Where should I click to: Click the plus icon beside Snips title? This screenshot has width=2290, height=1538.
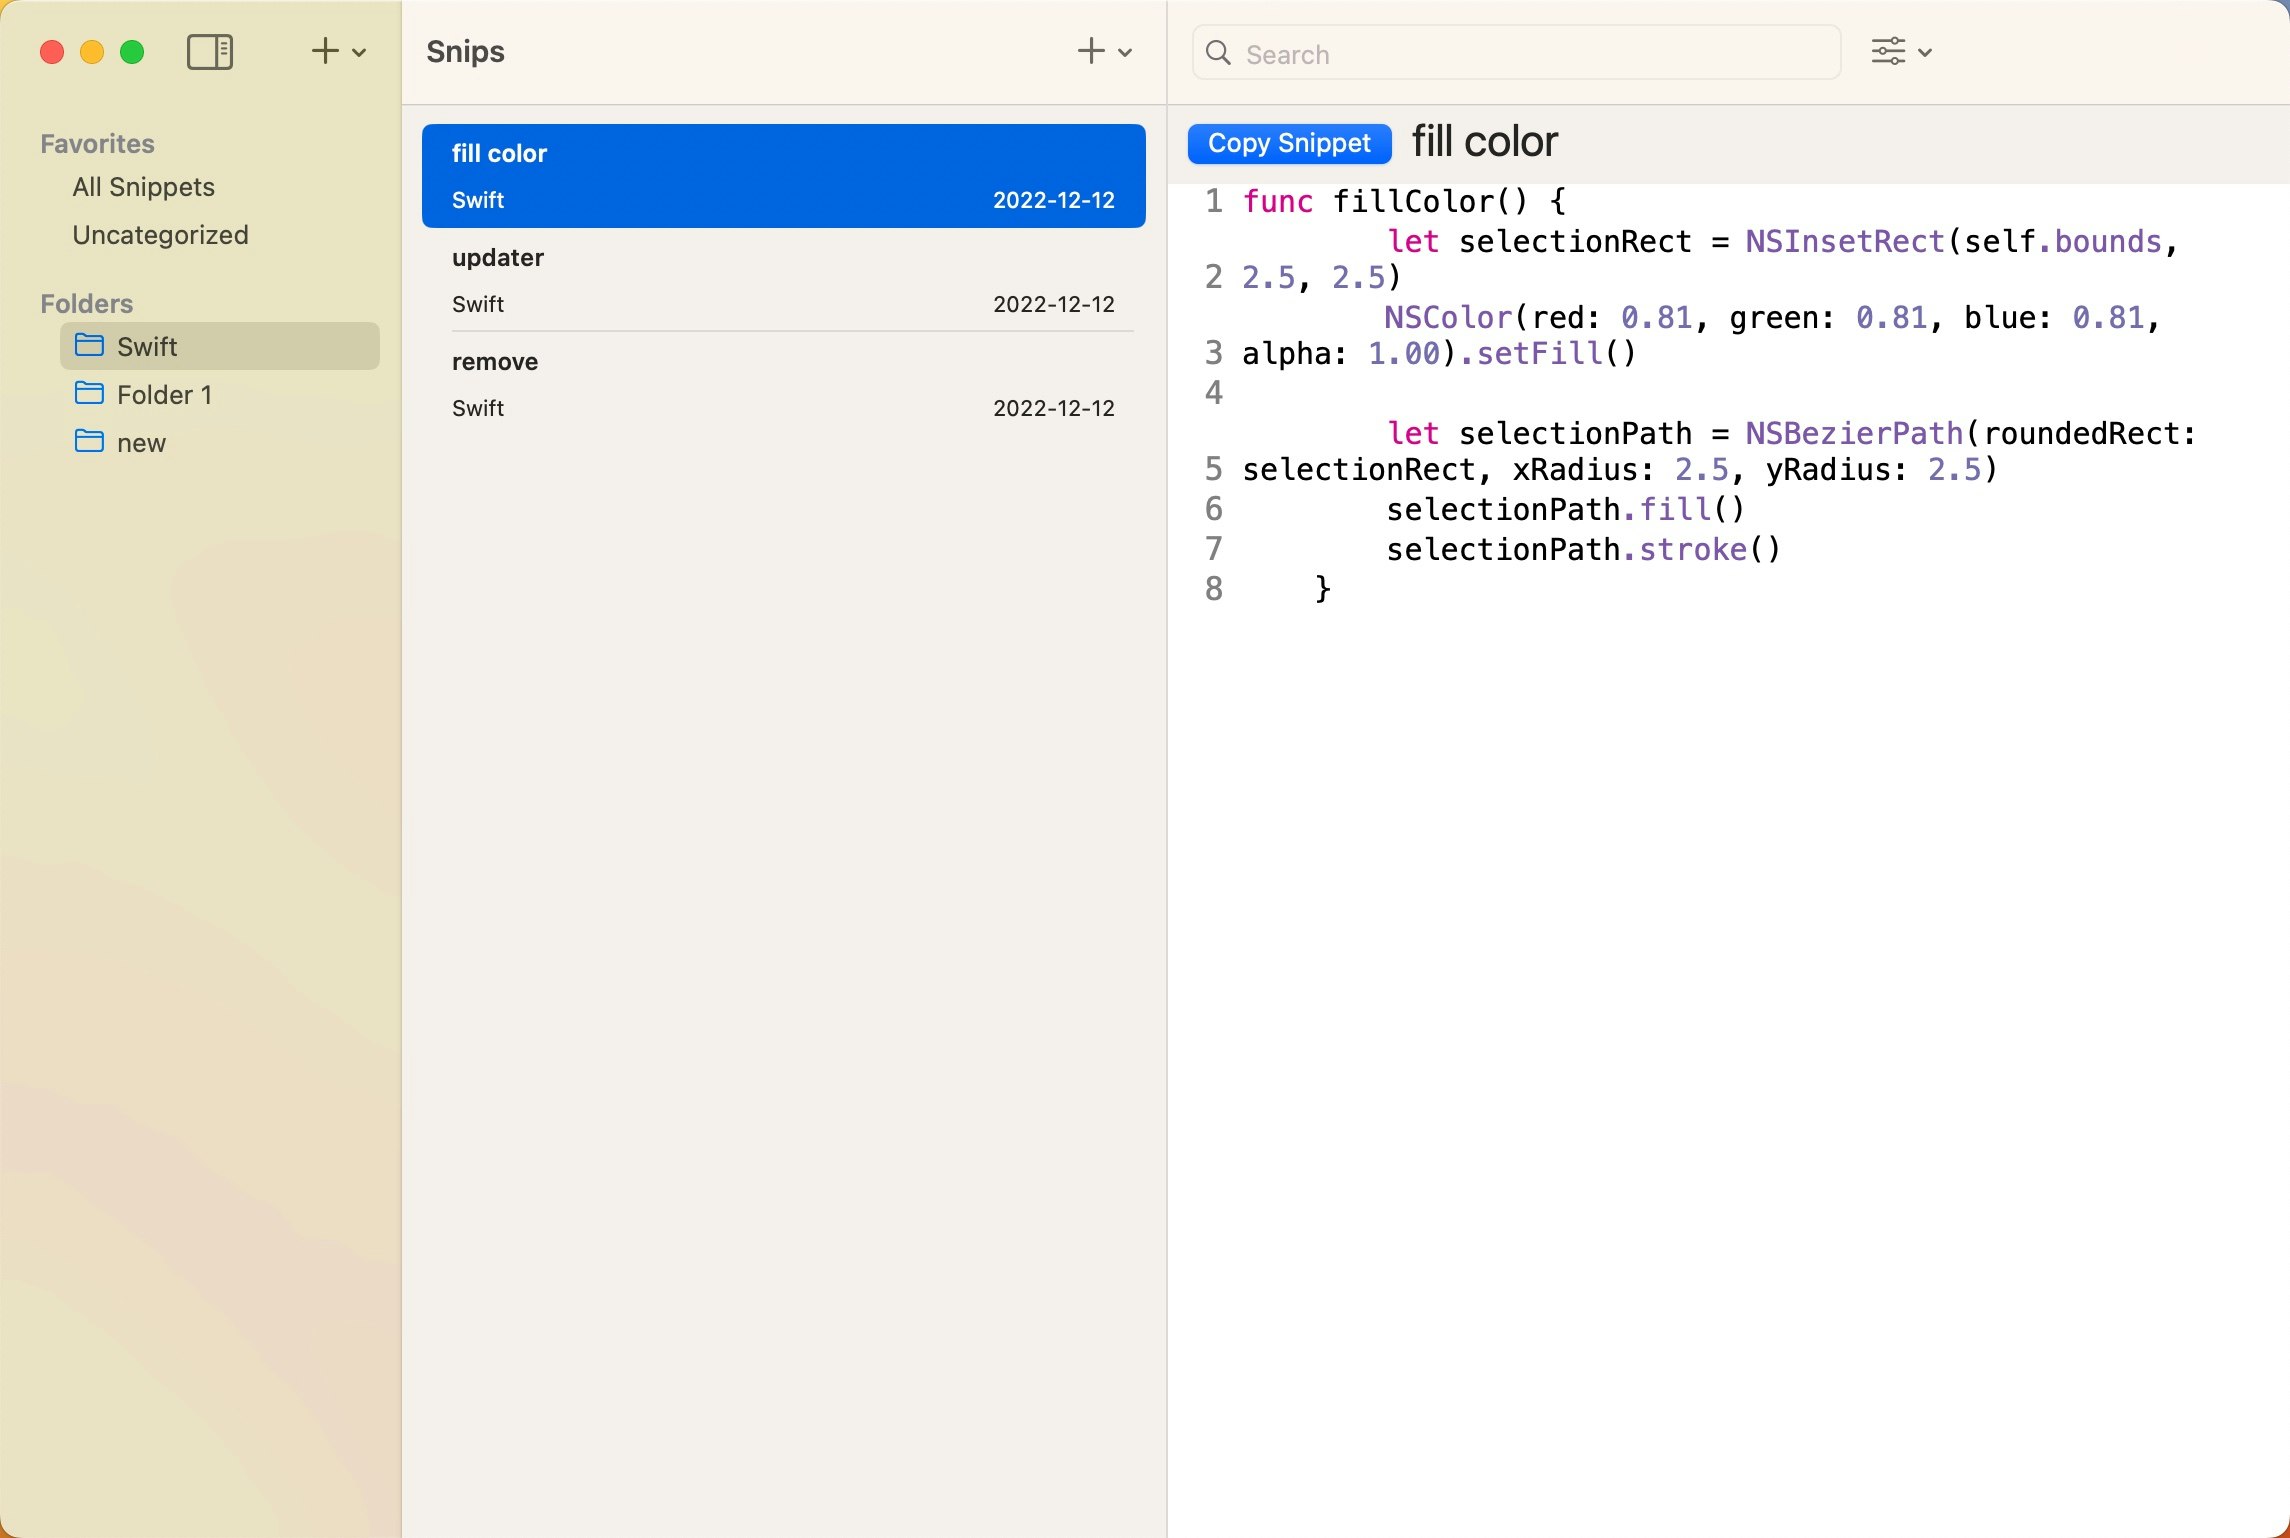[x=1091, y=51]
